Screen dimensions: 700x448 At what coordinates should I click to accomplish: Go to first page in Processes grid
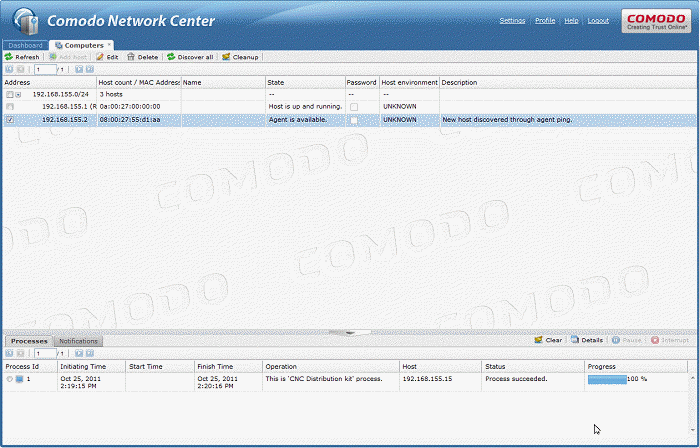tap(9, 353)
